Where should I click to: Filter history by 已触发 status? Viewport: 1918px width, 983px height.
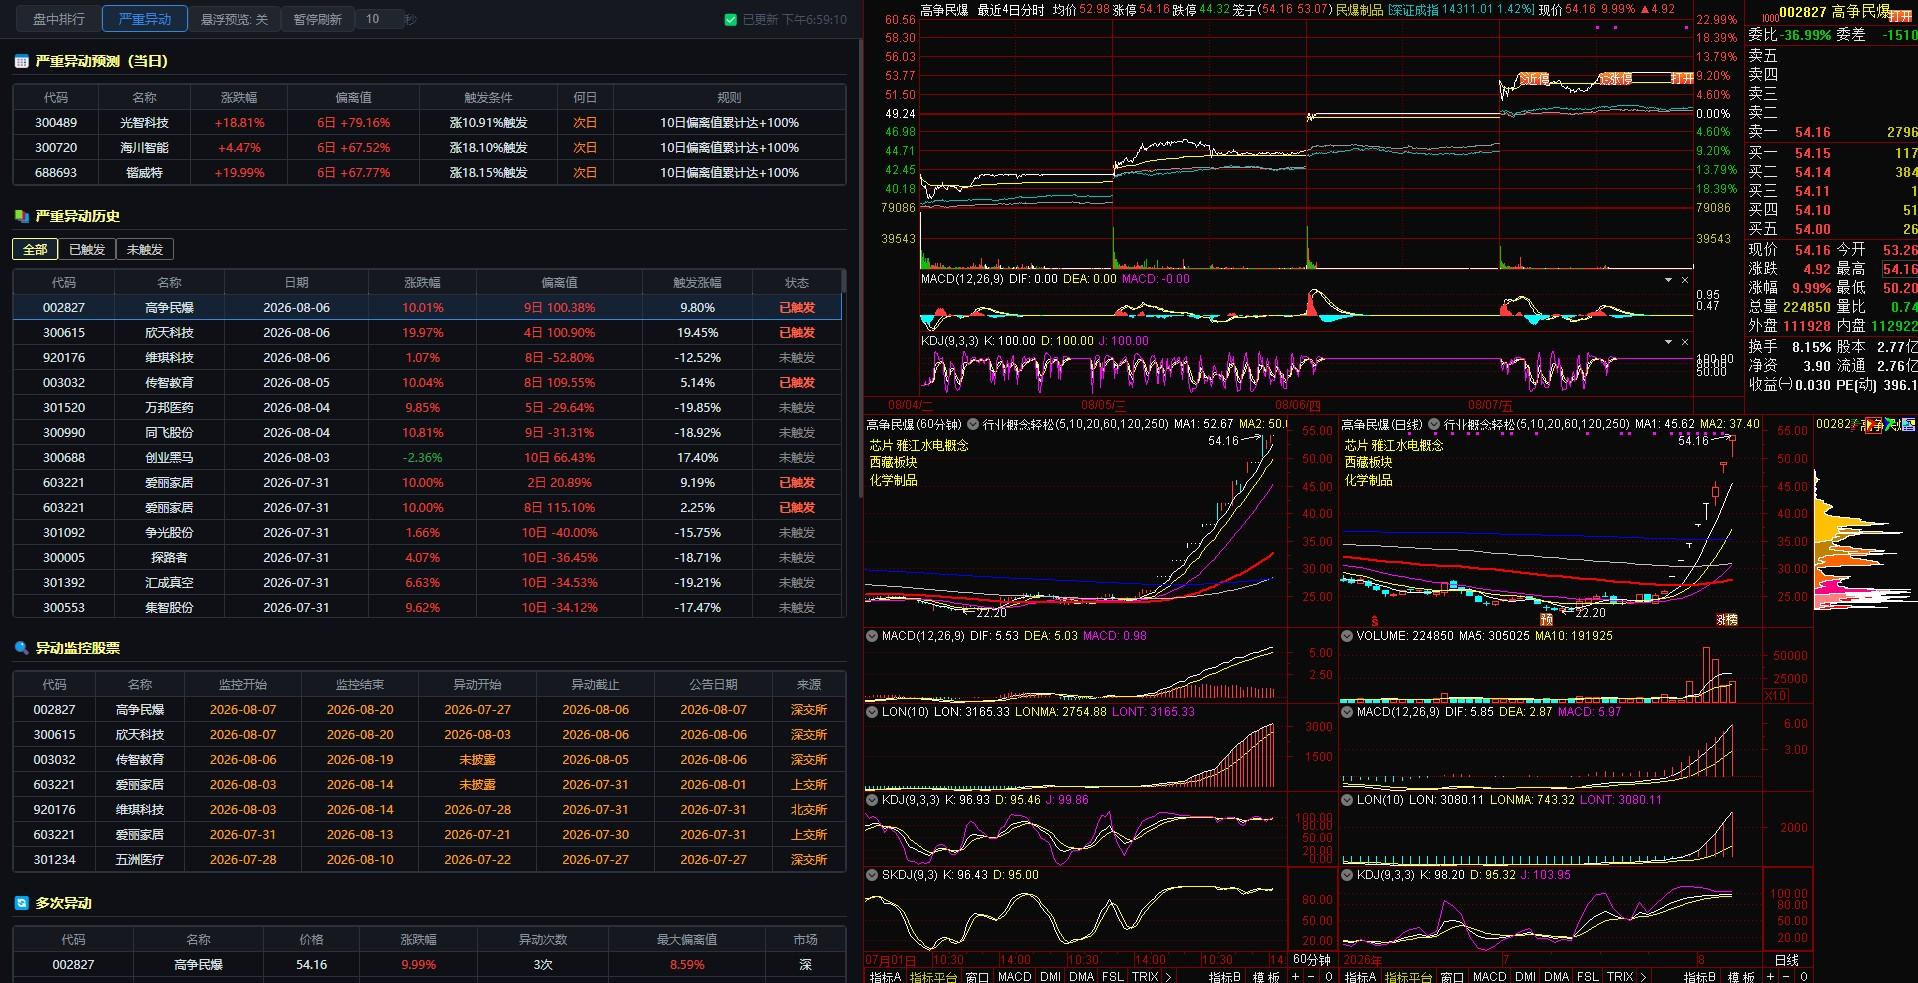tap(87, 250)
